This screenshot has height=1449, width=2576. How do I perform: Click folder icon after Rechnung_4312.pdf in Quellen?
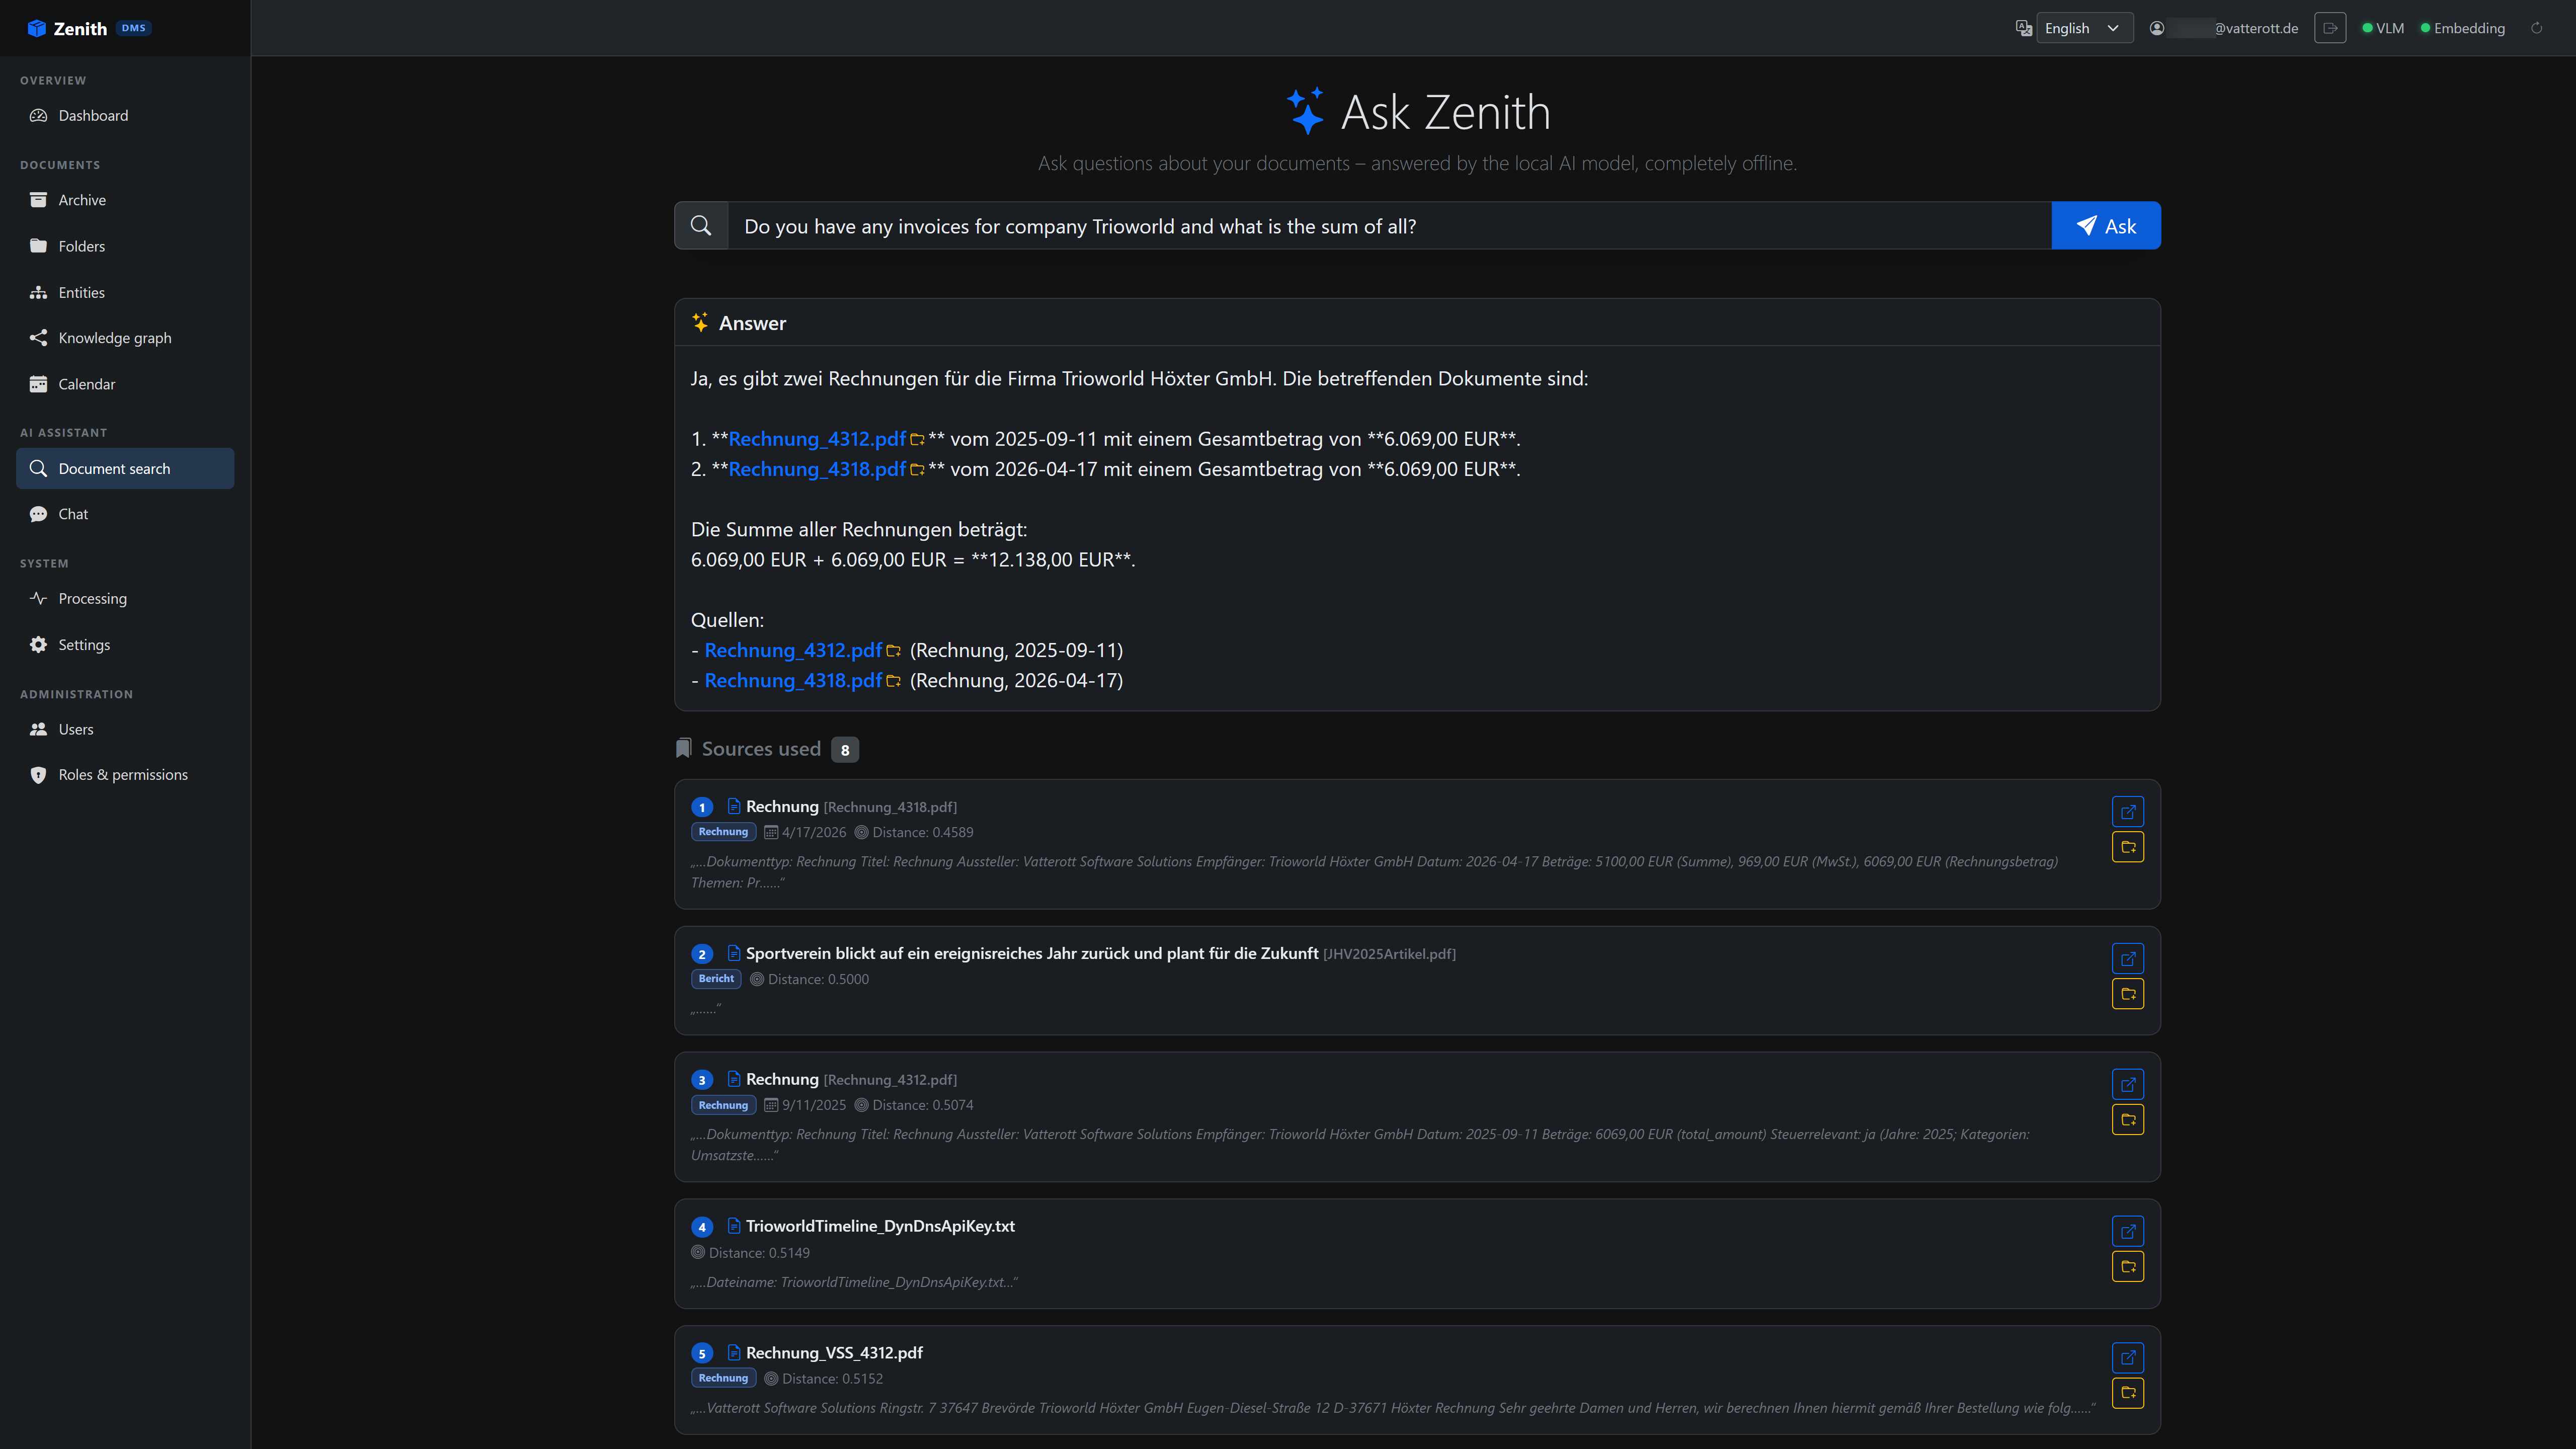point(893,651)
